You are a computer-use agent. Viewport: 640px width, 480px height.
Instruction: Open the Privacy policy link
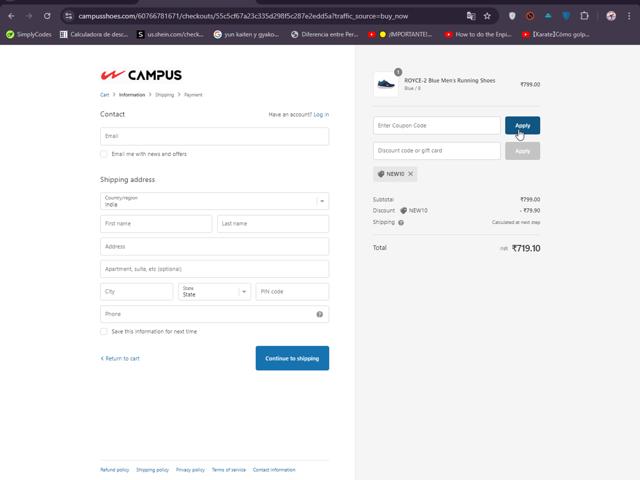coord(190,470)
